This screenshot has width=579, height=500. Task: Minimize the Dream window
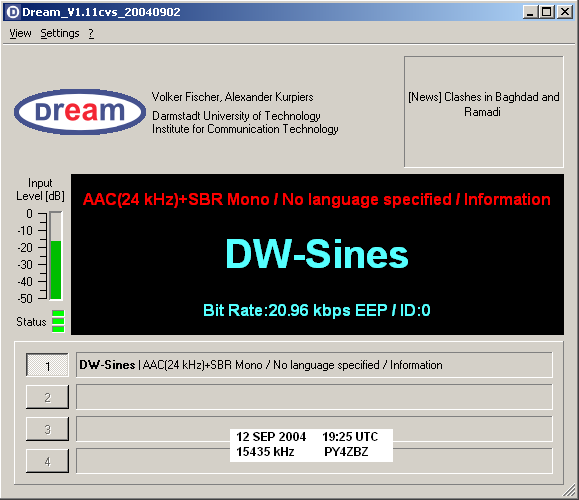(x=531, y=12)
